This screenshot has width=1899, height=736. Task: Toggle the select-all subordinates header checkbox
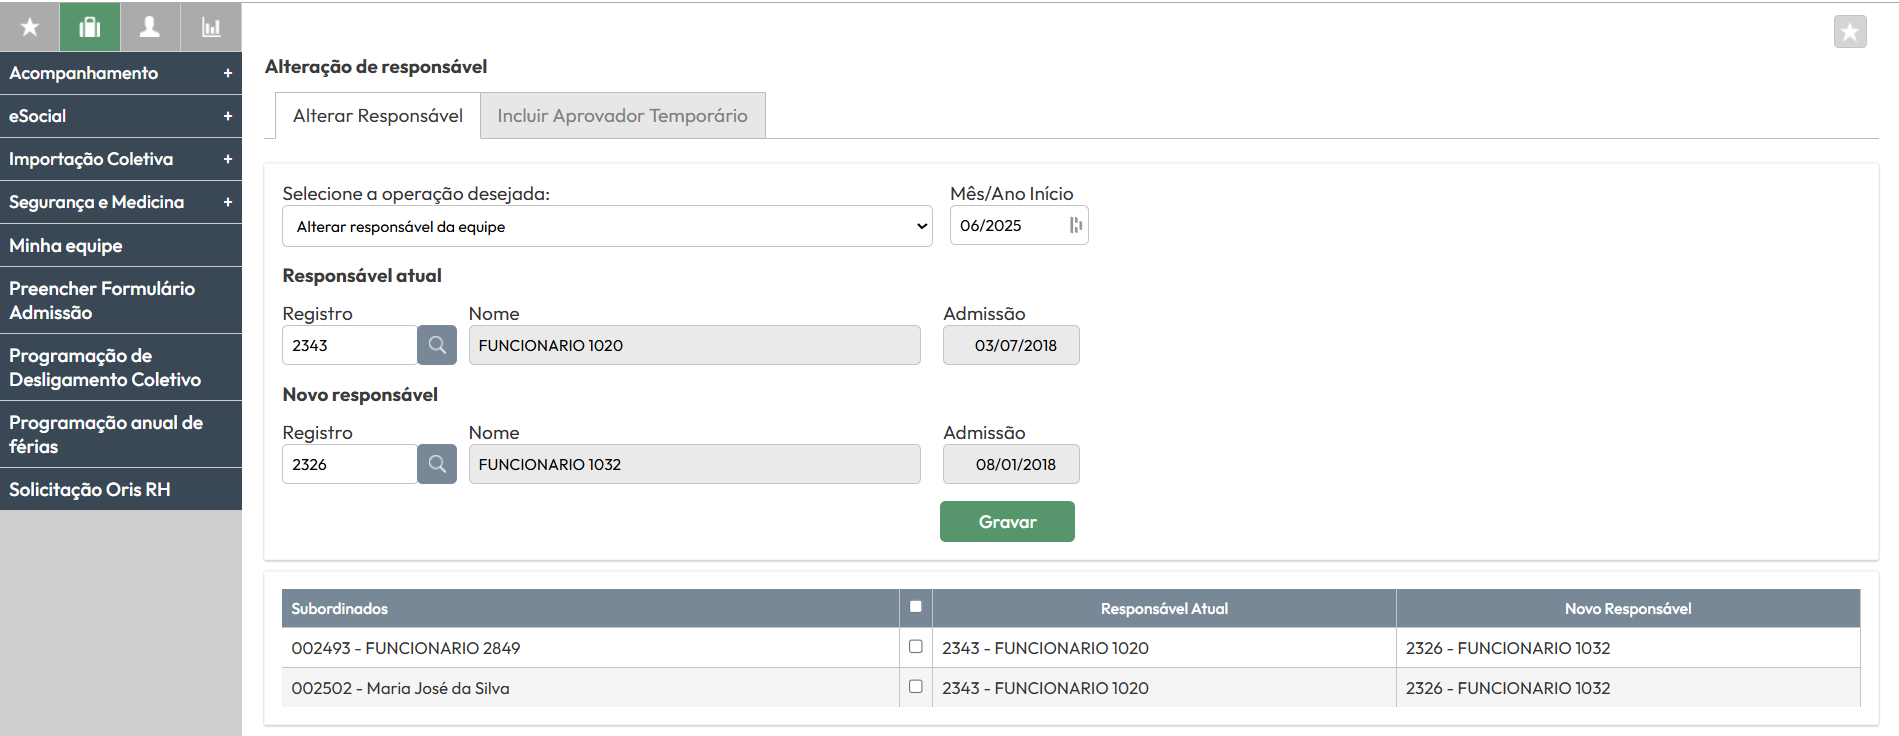point(915,606)
